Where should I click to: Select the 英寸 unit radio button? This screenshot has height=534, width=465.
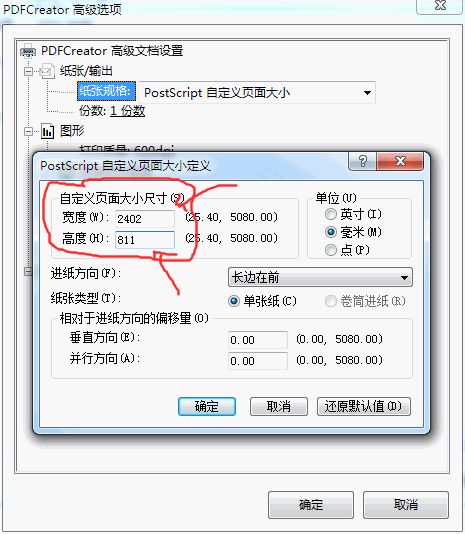(330, 214)
